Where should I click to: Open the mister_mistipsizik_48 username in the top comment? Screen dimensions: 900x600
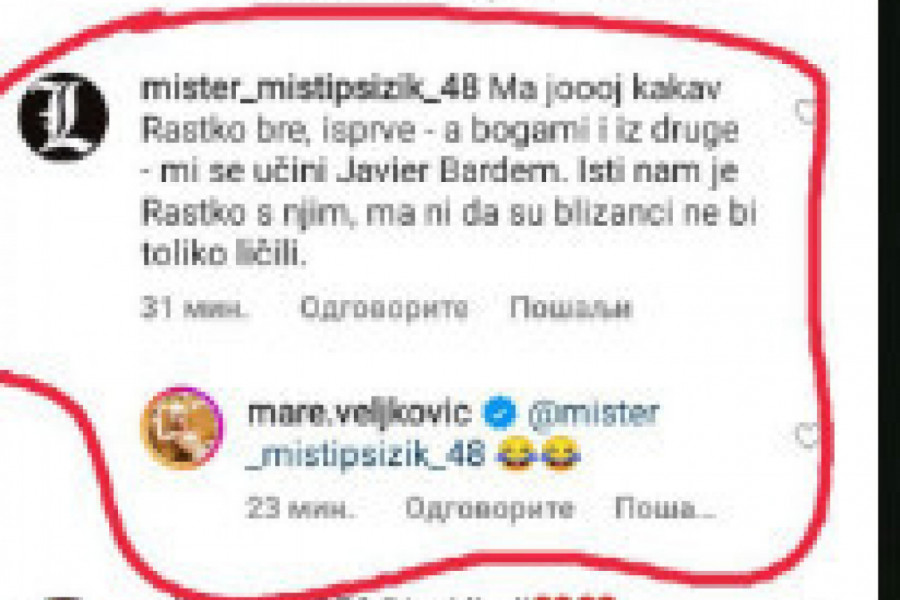[309, 90]
